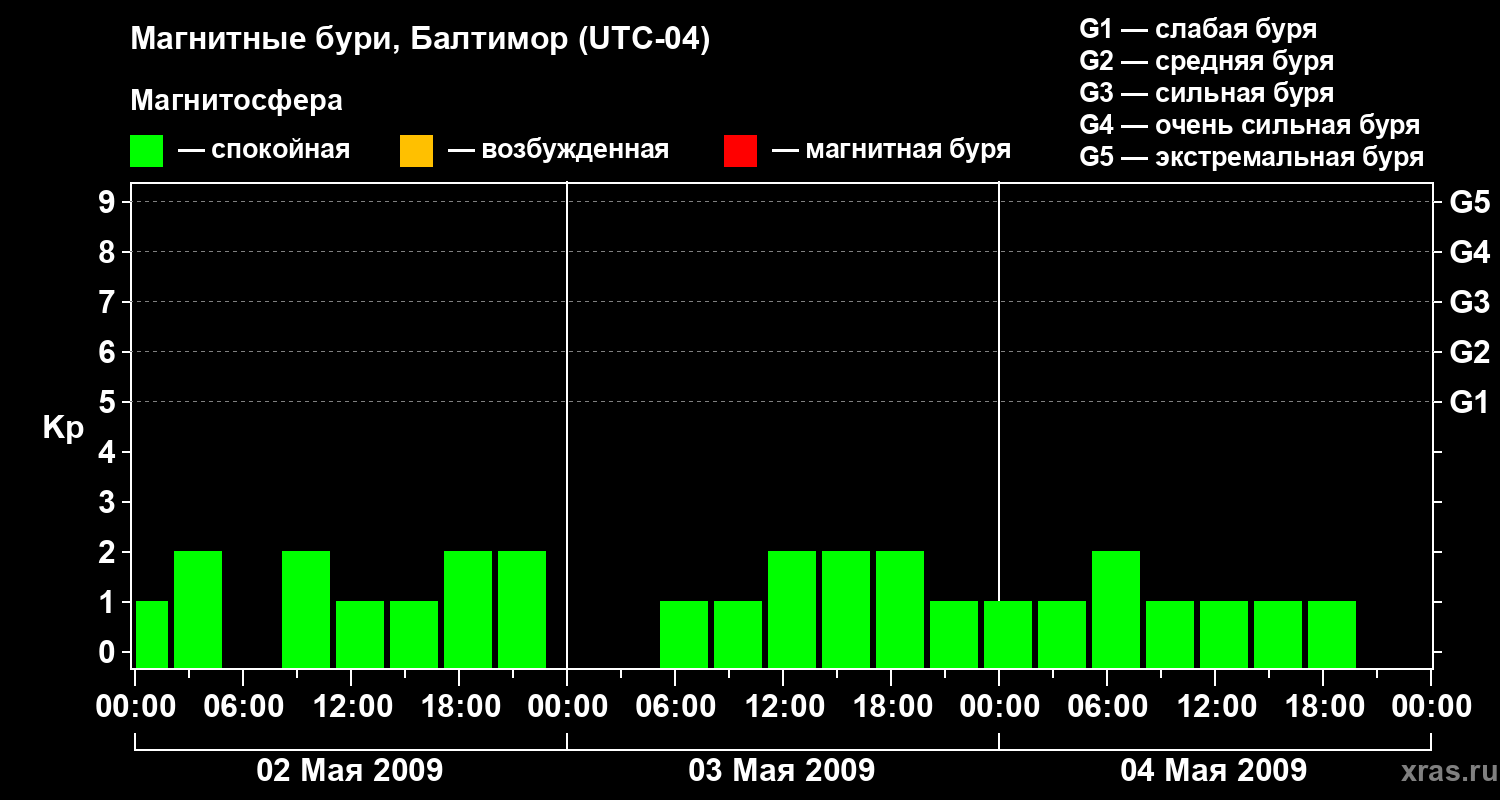Click the 'G5' label on right axis
Image resolution: width=1500 pixels, height=800 pixels.
click(1470, 202)
